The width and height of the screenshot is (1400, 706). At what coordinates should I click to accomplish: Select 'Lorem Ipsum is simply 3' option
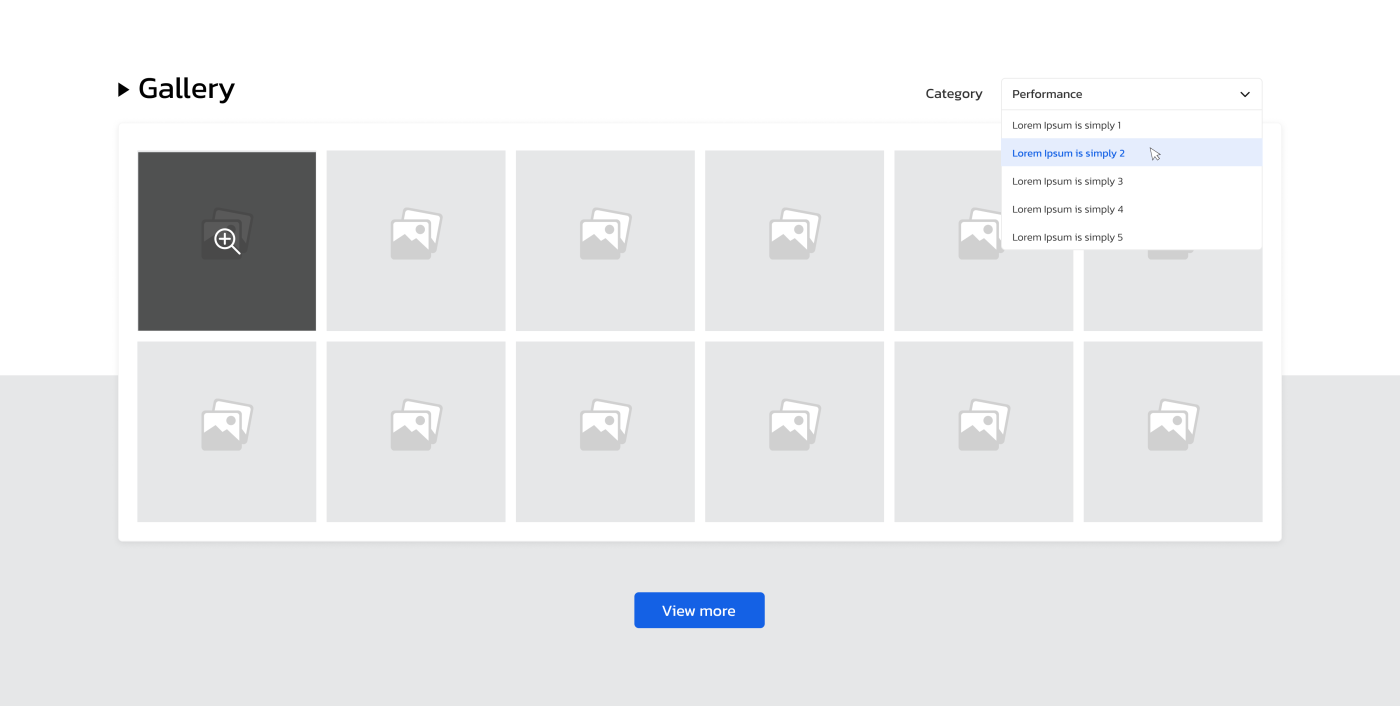click(x=1067, y=182)
